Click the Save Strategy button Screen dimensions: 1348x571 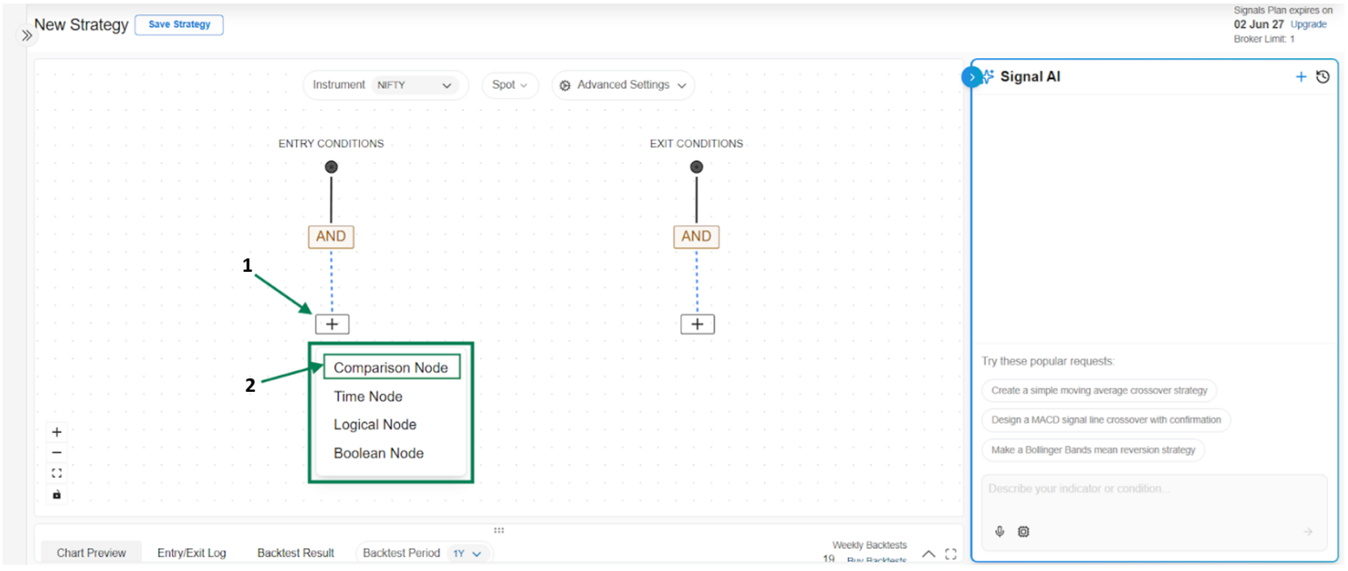(179, 25)
